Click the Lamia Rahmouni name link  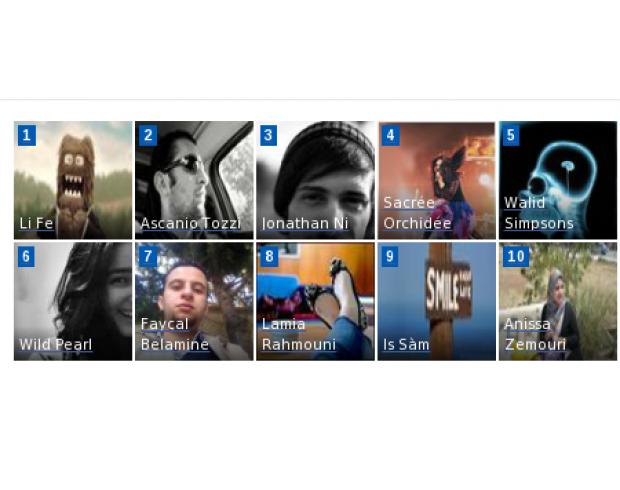coord(299,335)
